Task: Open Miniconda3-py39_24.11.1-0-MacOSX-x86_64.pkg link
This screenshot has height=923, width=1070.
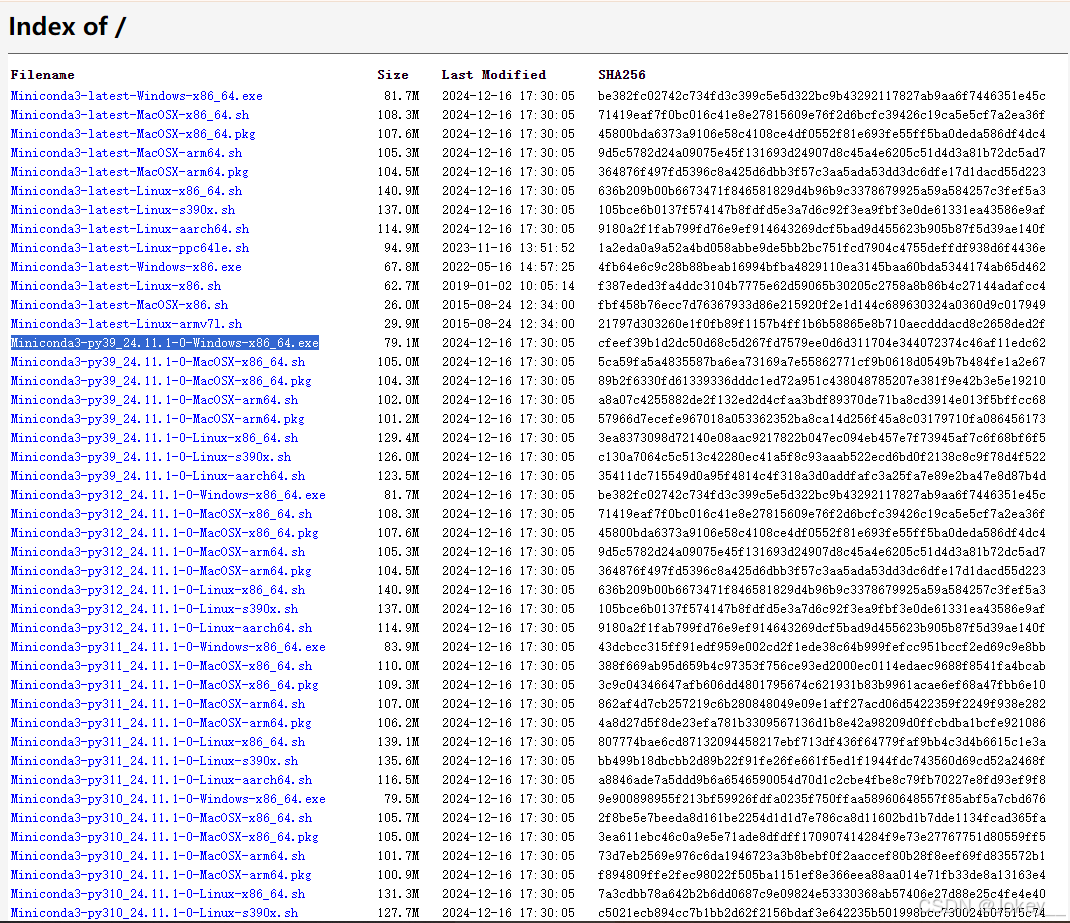Action: [x=161, y=381]
